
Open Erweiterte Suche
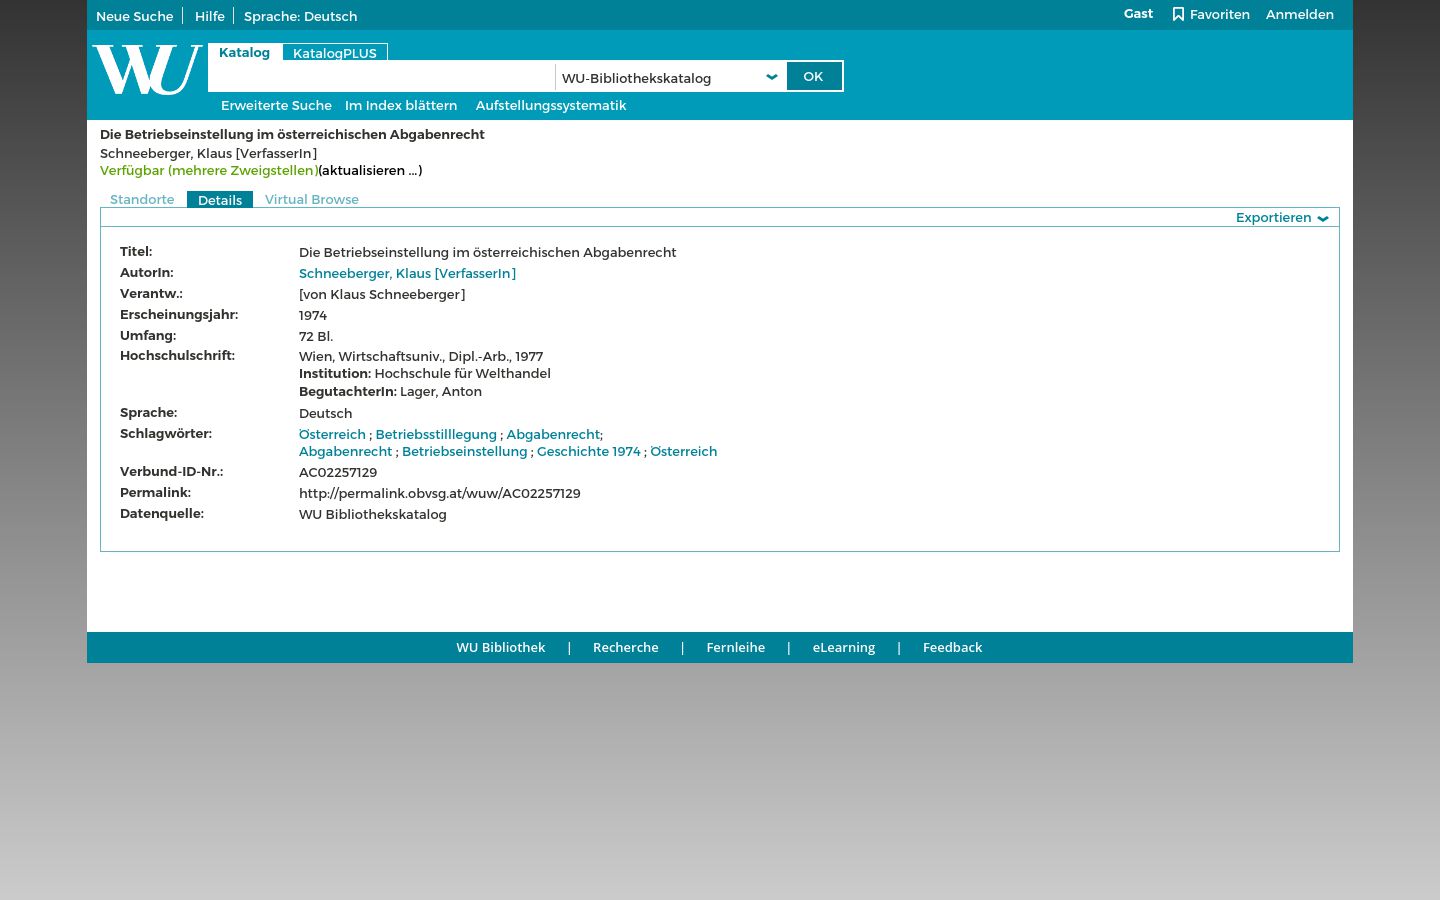coord(276,105)
